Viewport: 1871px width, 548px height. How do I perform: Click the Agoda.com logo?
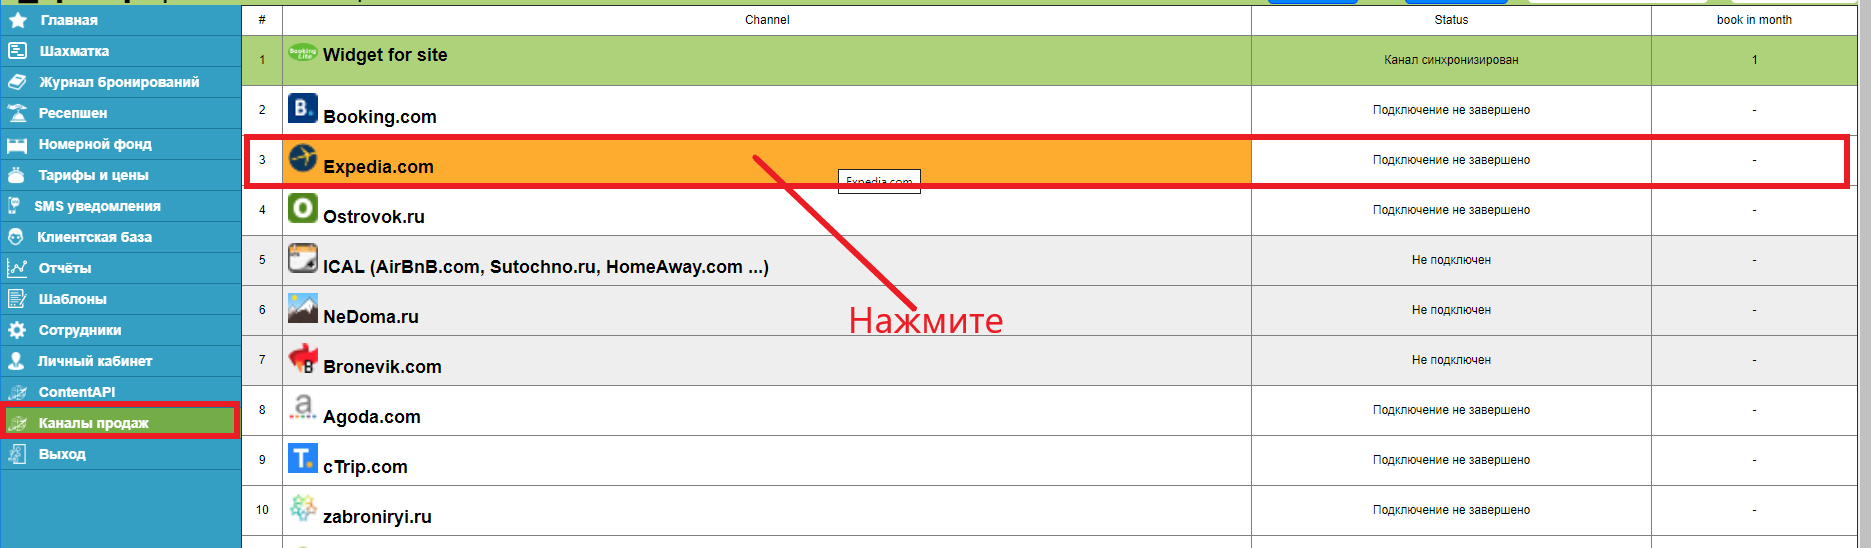tap(303, 407)
